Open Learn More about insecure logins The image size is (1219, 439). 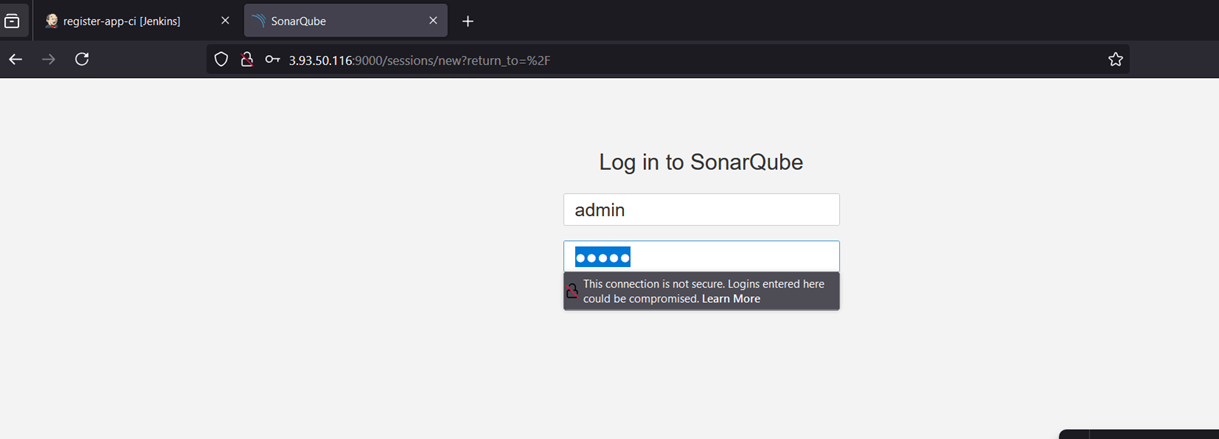tap(731, 299)
